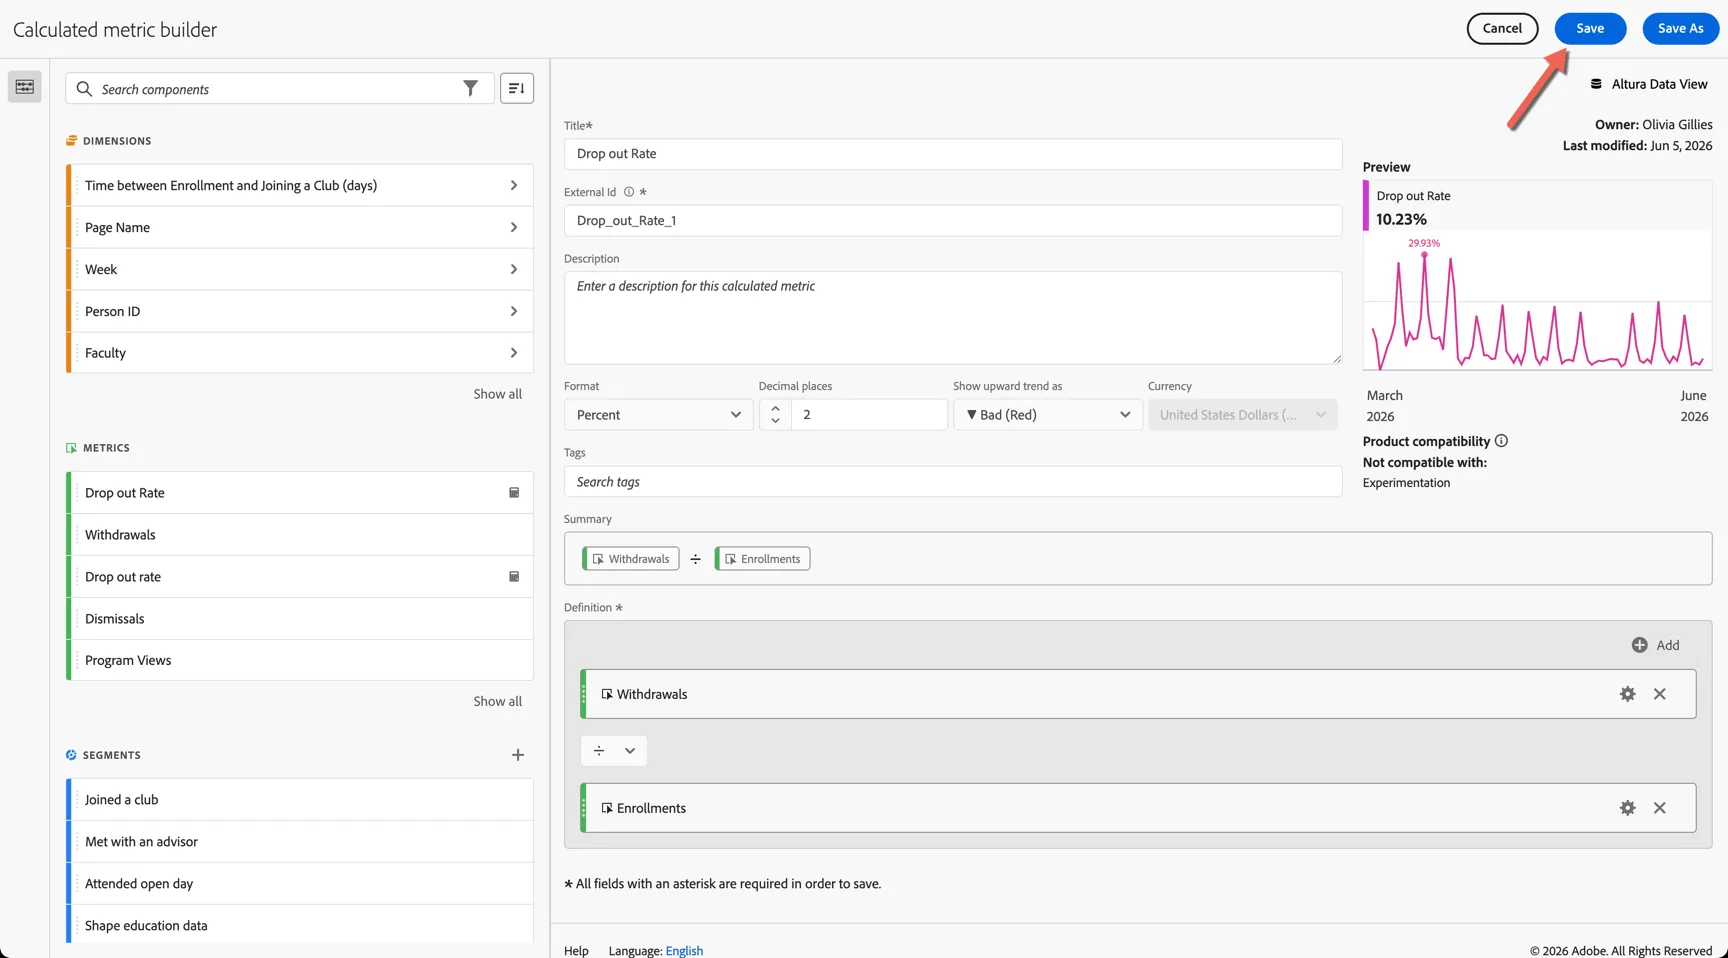The height and width of the screenshot is (958, 1728).
Task: Click the Description text area
Action: pyautogui.click(x=953, y=318)
